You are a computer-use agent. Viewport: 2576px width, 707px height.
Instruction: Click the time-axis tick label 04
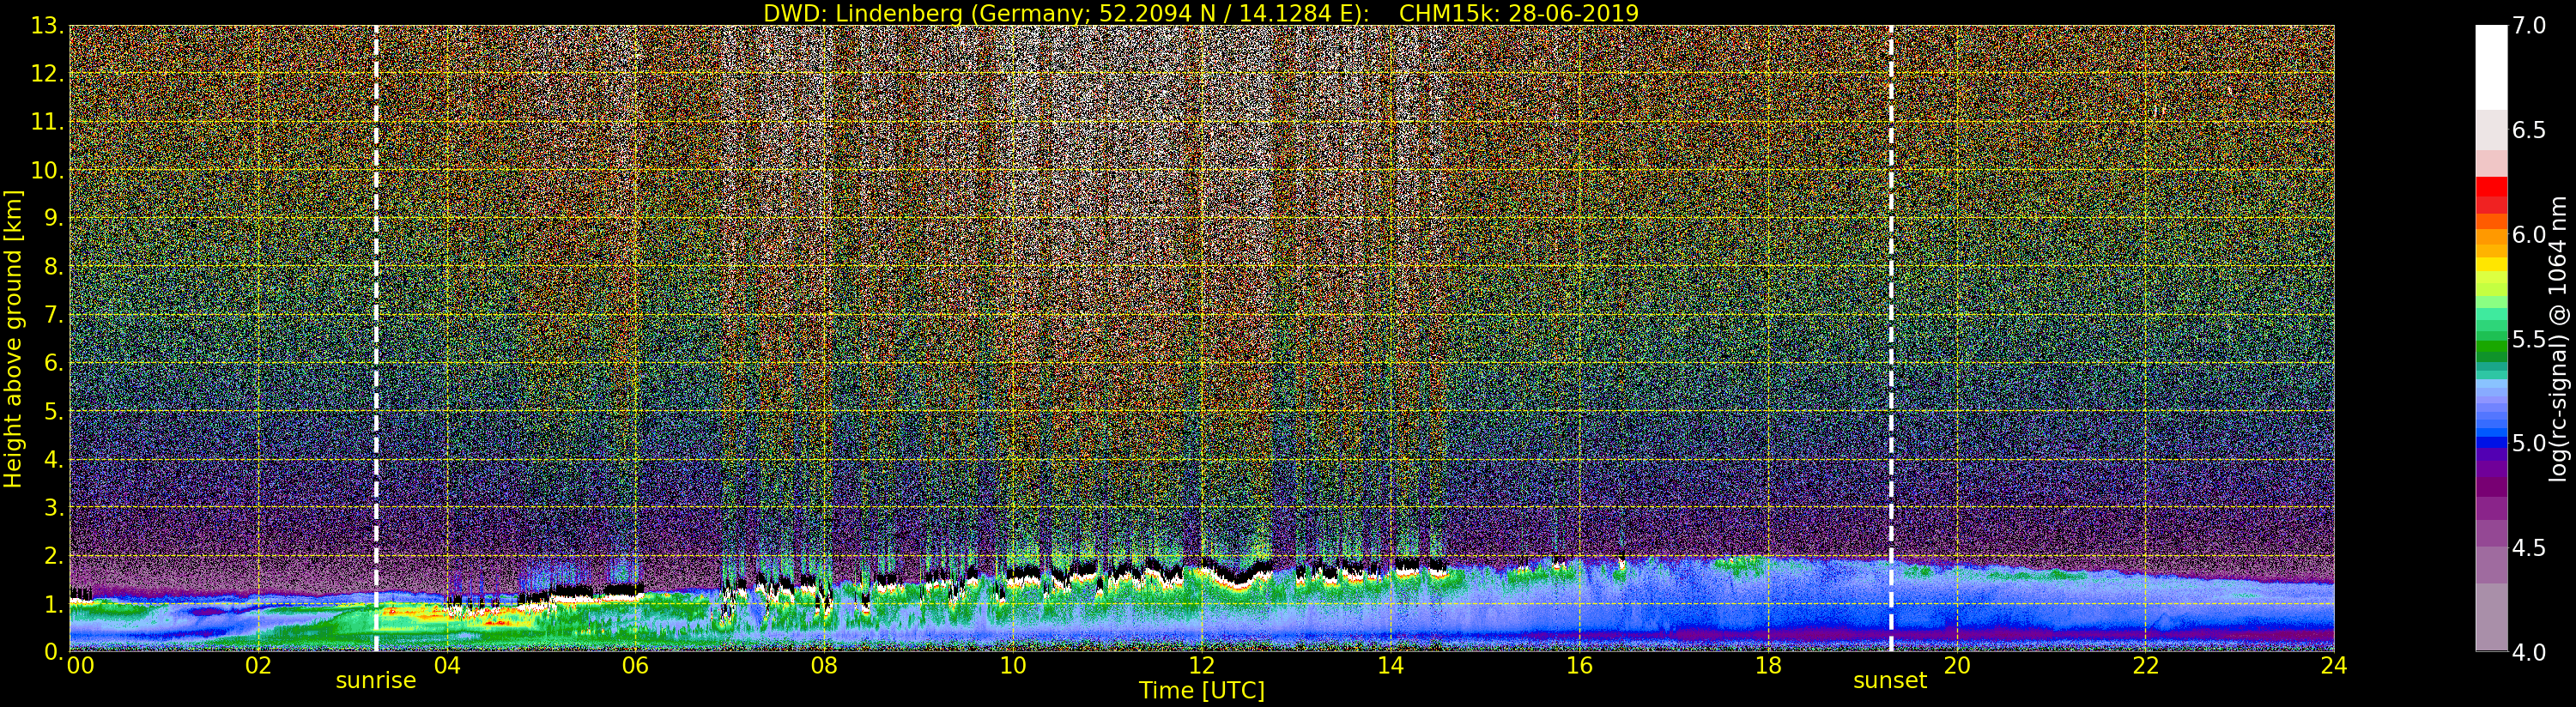(x=447, y=666)
